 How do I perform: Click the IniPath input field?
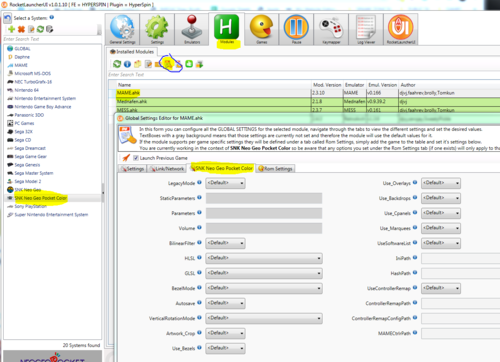point(461,258)
